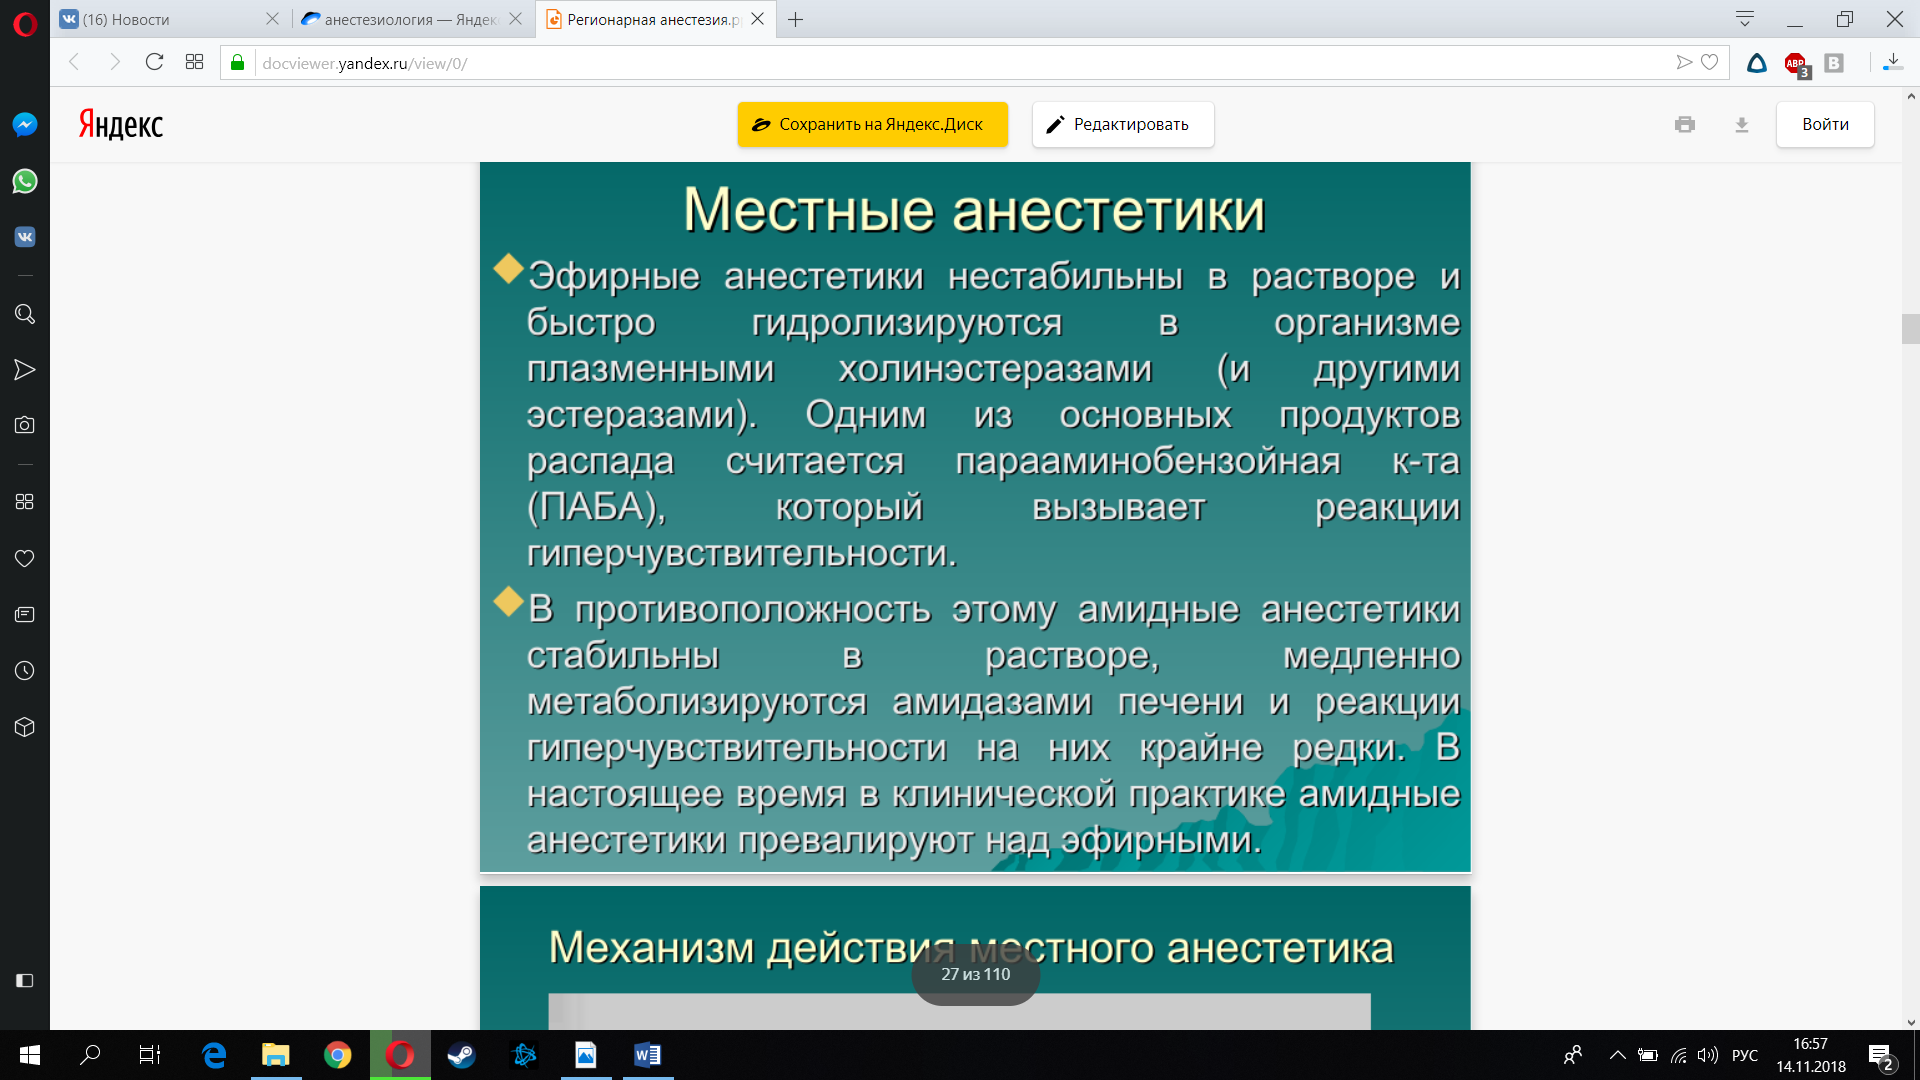Open personal news icon in sidebar
Image resolution: width=1920 pixels, height=1080 pixels.
pos(25,614)
